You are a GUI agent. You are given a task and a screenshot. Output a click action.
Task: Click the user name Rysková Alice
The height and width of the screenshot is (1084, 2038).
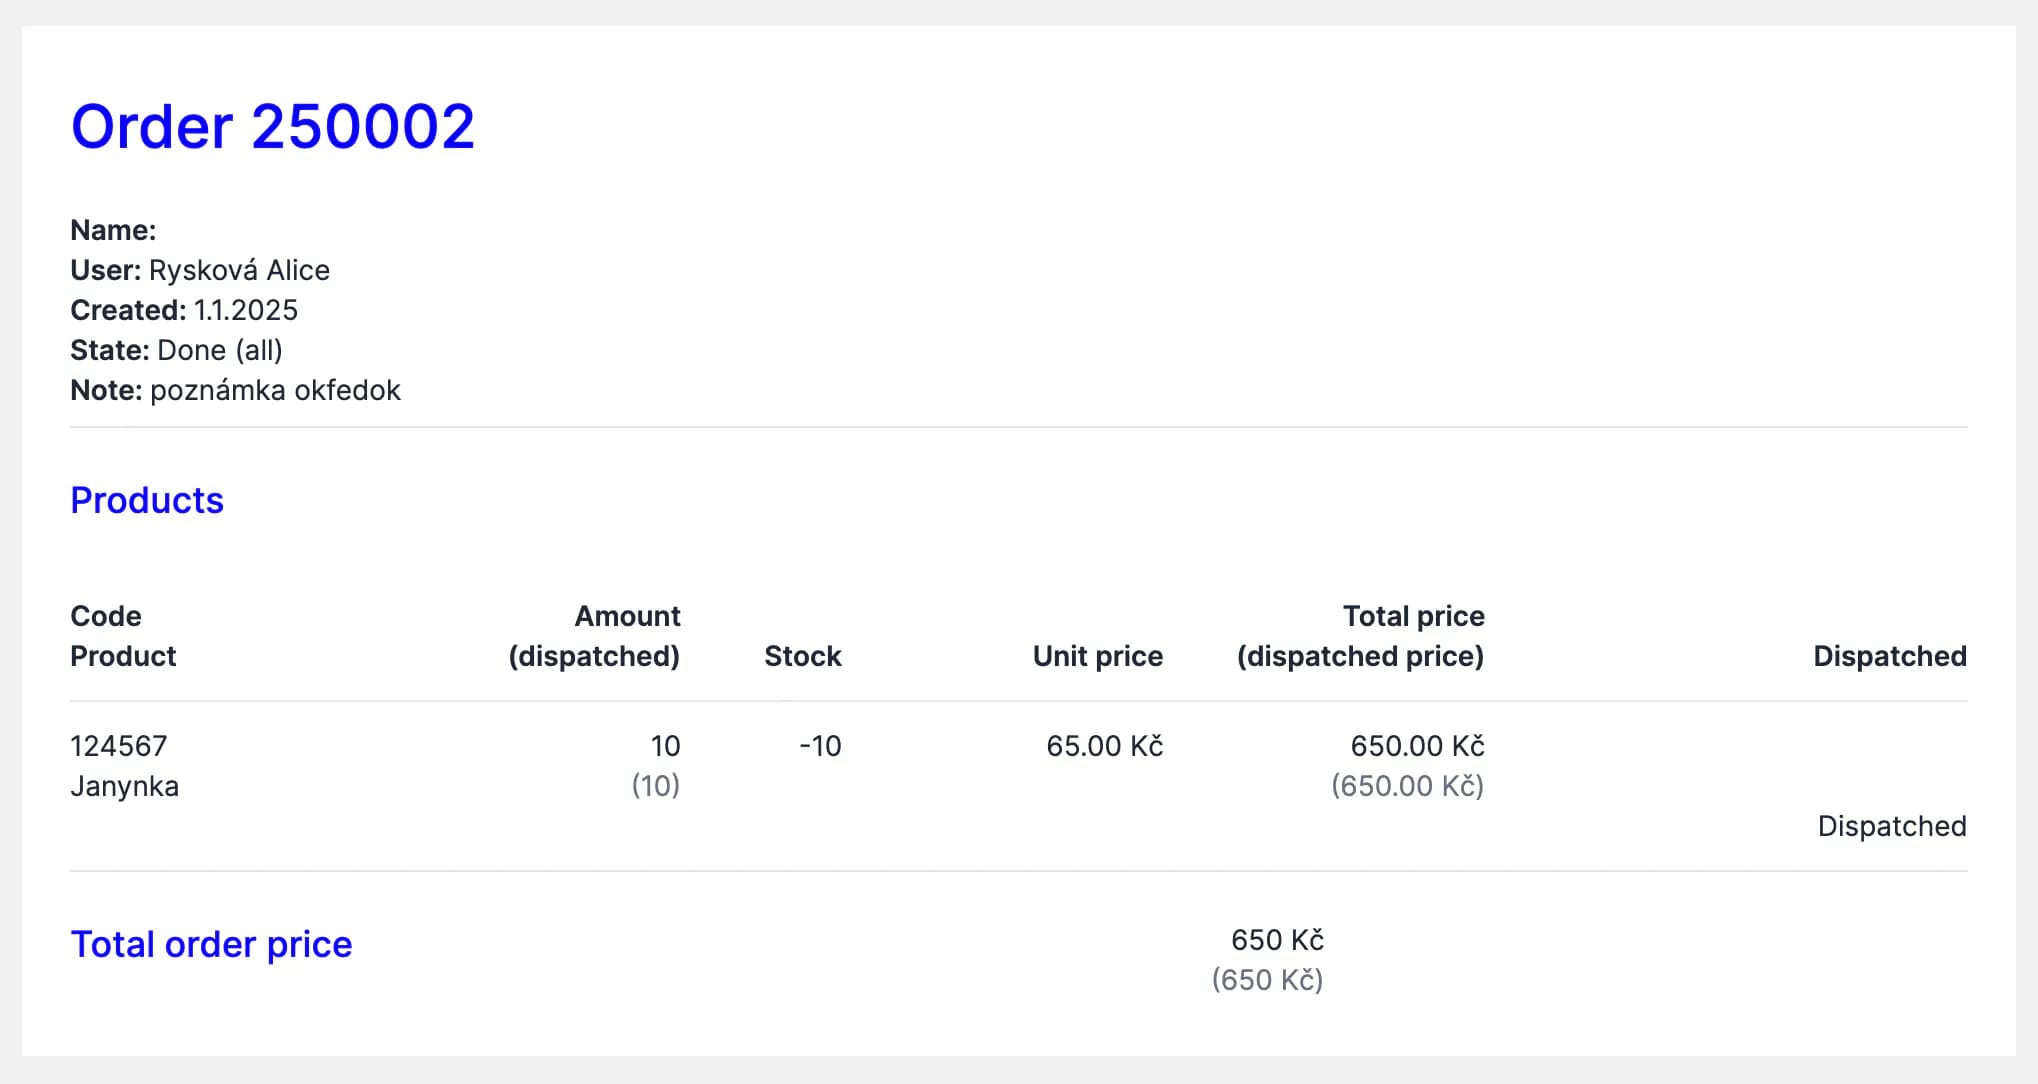coord(239,270)
